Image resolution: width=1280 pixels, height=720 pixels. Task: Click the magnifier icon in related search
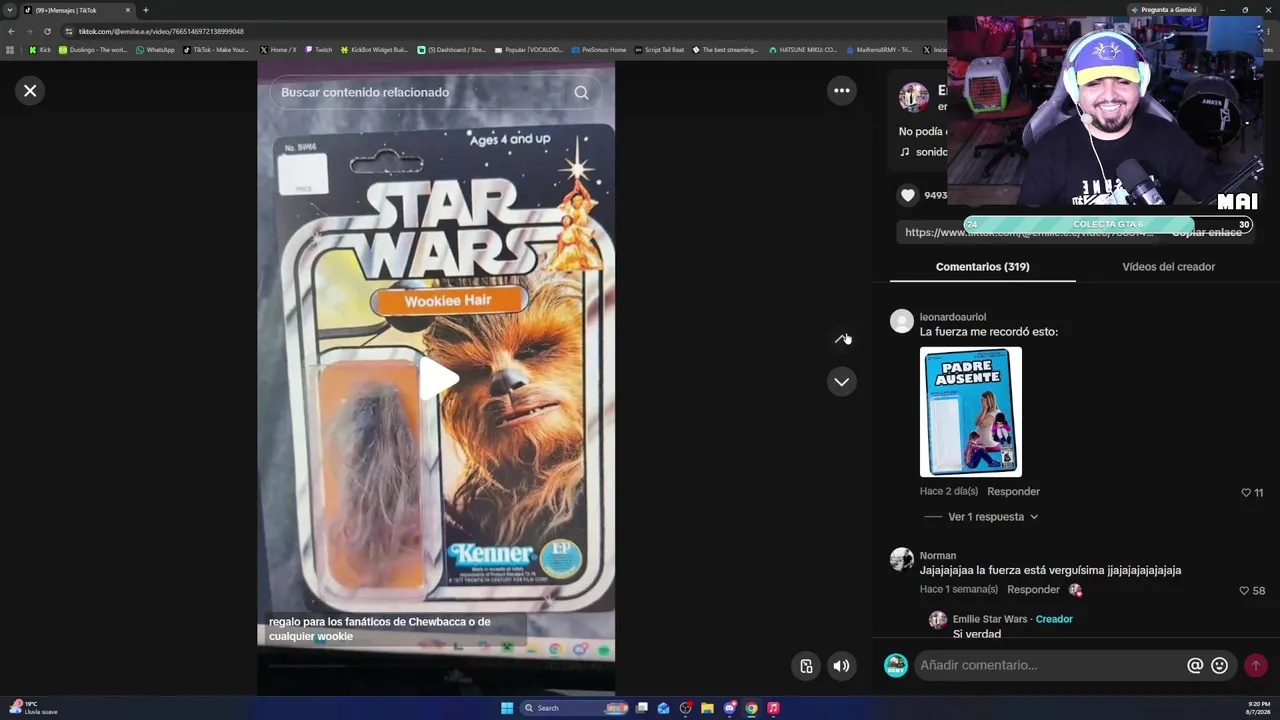[x=581, y=93]
